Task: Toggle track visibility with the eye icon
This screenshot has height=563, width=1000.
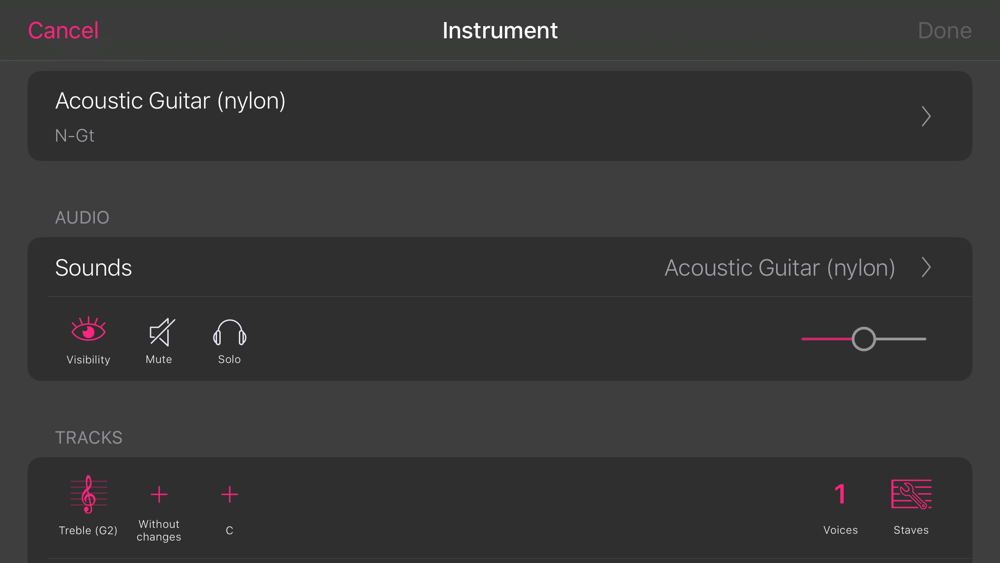Action: pyautogui.click(x=88, y=330)
